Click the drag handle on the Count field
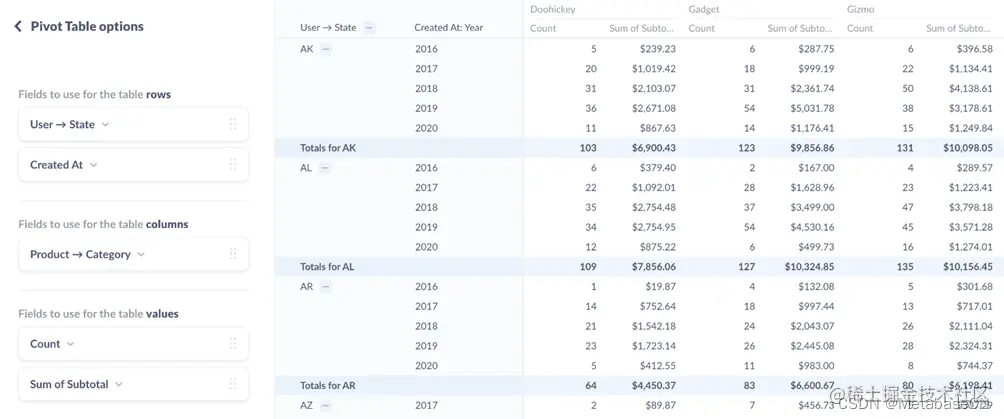The image size is (1004, 419). [233, 344]
